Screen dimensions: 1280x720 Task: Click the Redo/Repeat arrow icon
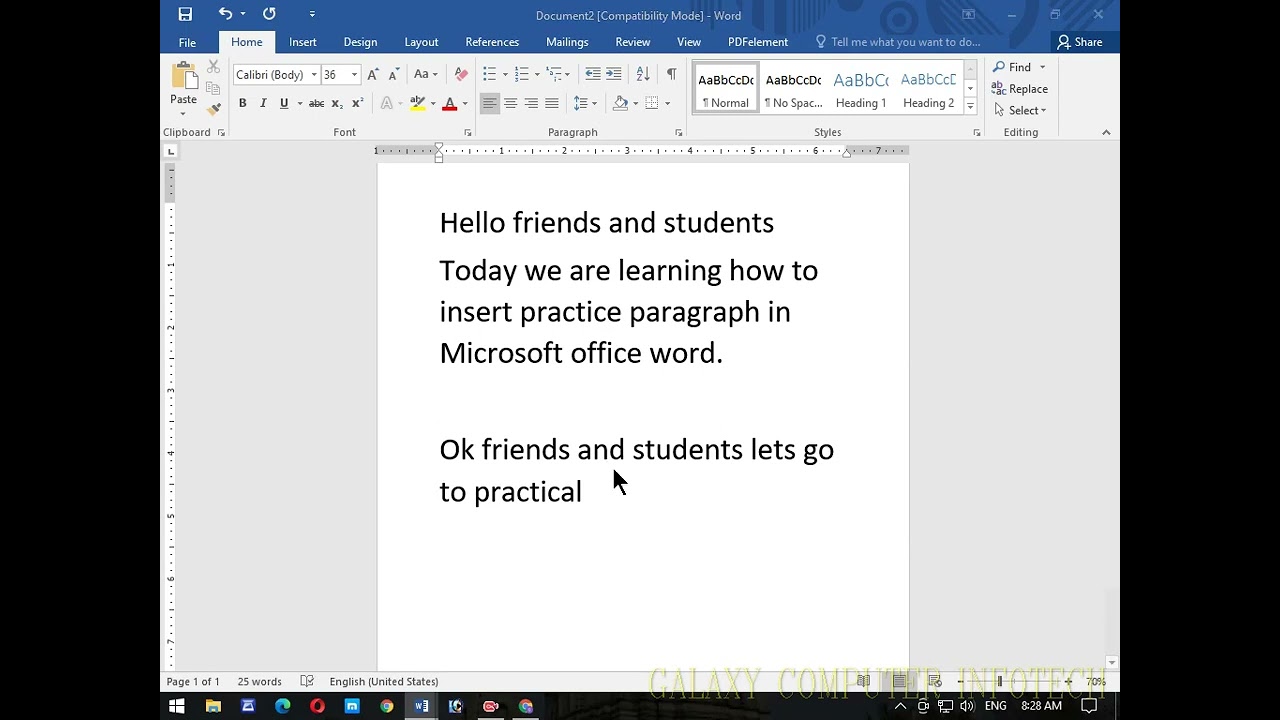[x=269, y=14]
